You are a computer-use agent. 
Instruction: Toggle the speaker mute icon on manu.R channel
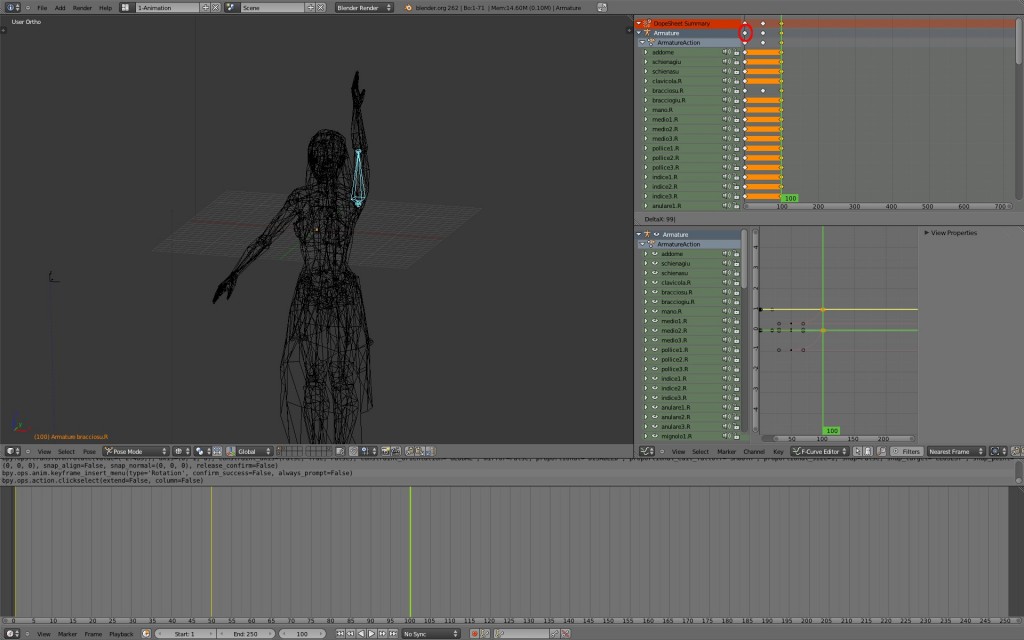pos(725,110)
